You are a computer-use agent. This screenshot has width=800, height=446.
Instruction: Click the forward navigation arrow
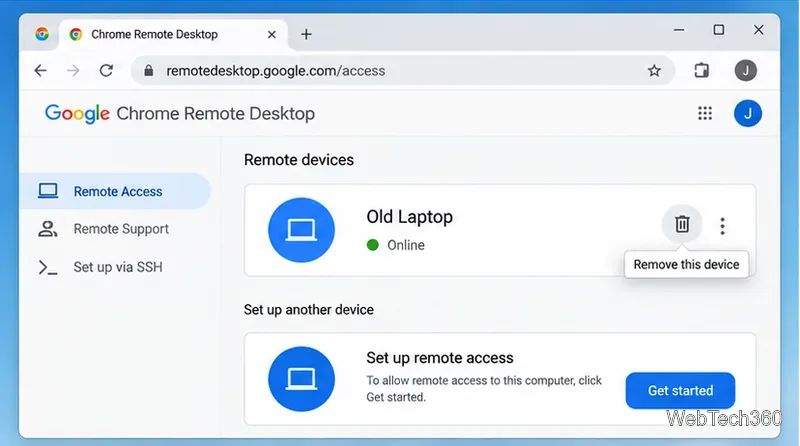click(73, 70)
